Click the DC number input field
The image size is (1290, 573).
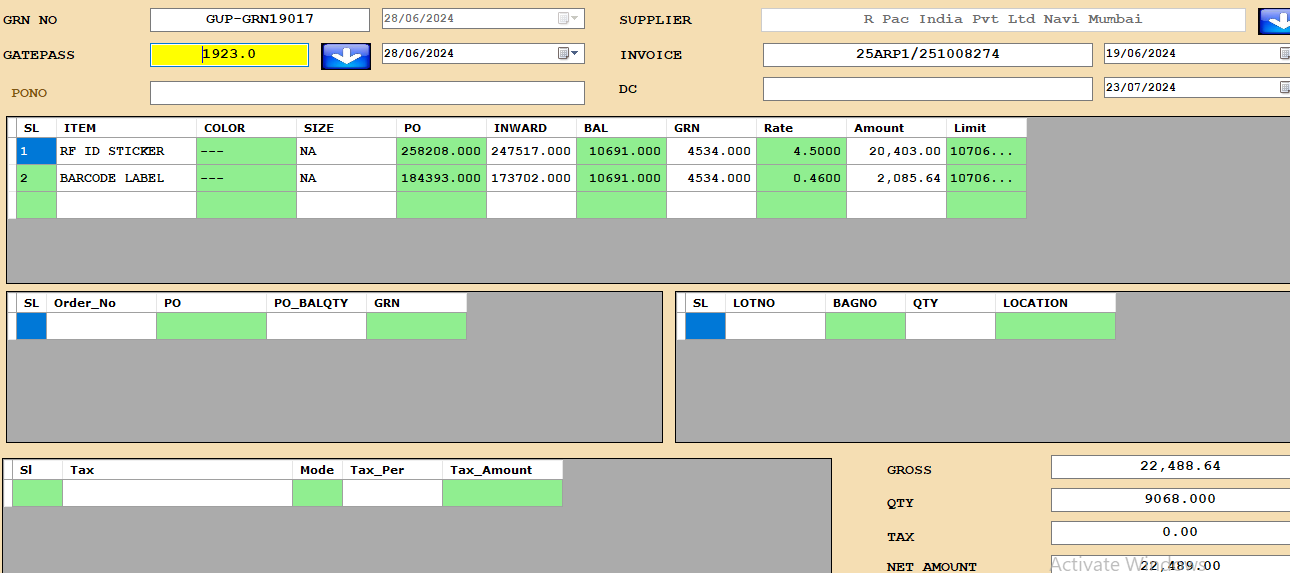[927, 89]
